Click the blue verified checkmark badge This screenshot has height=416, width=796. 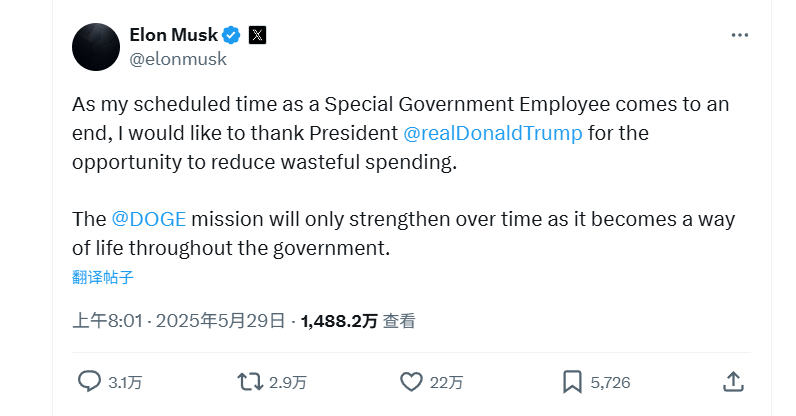click(x=231, y=35)
